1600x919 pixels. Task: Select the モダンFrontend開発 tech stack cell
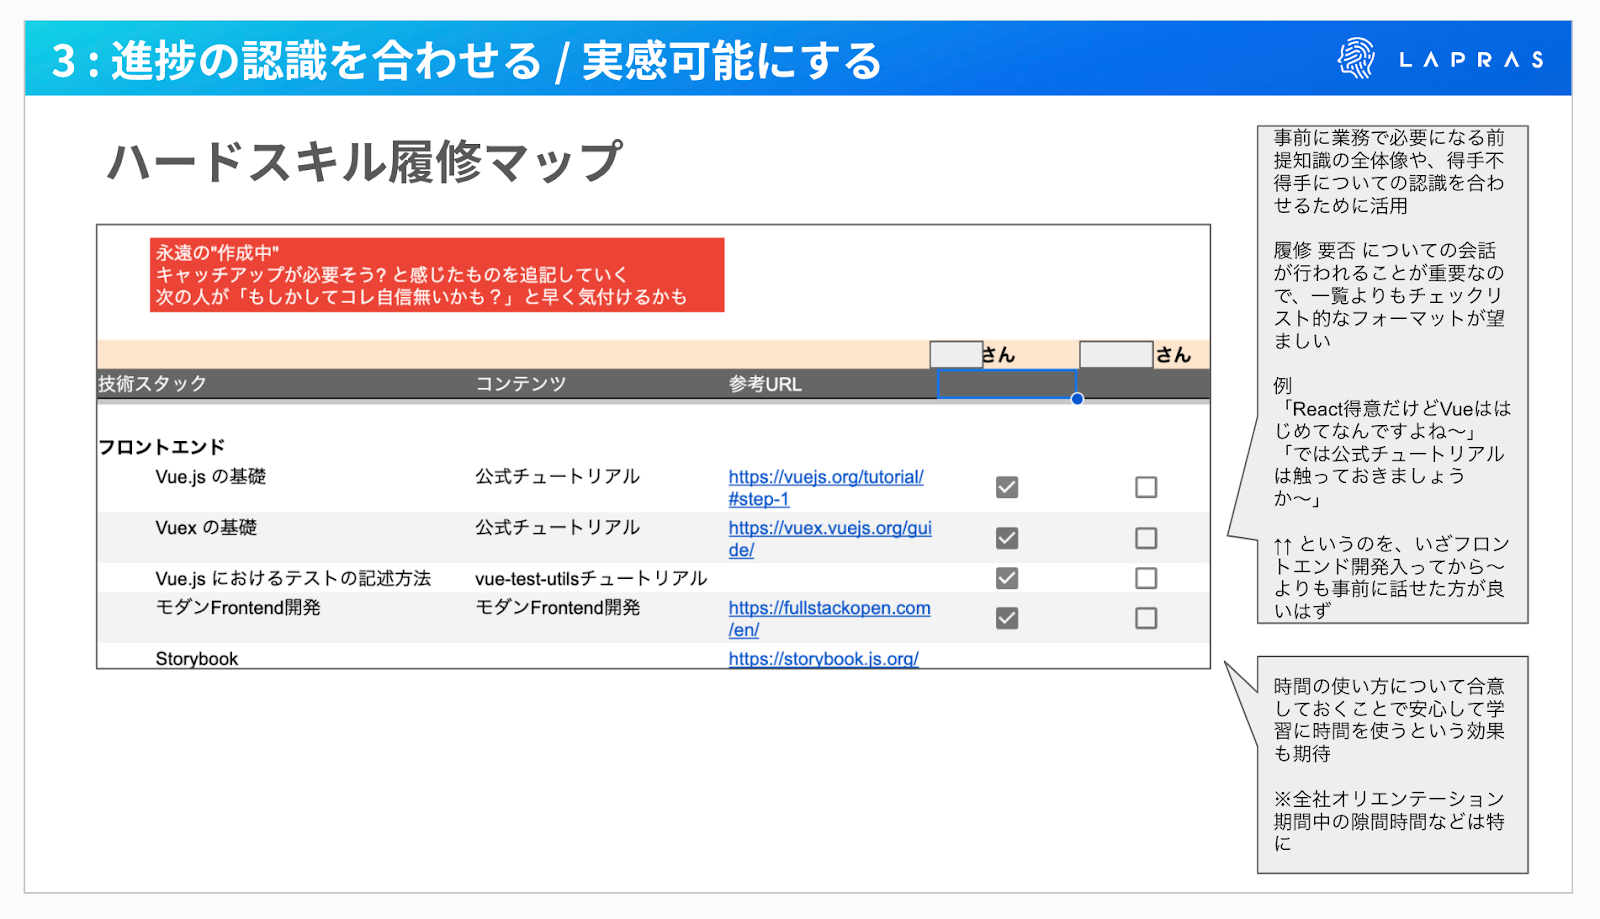pos(238,608)
